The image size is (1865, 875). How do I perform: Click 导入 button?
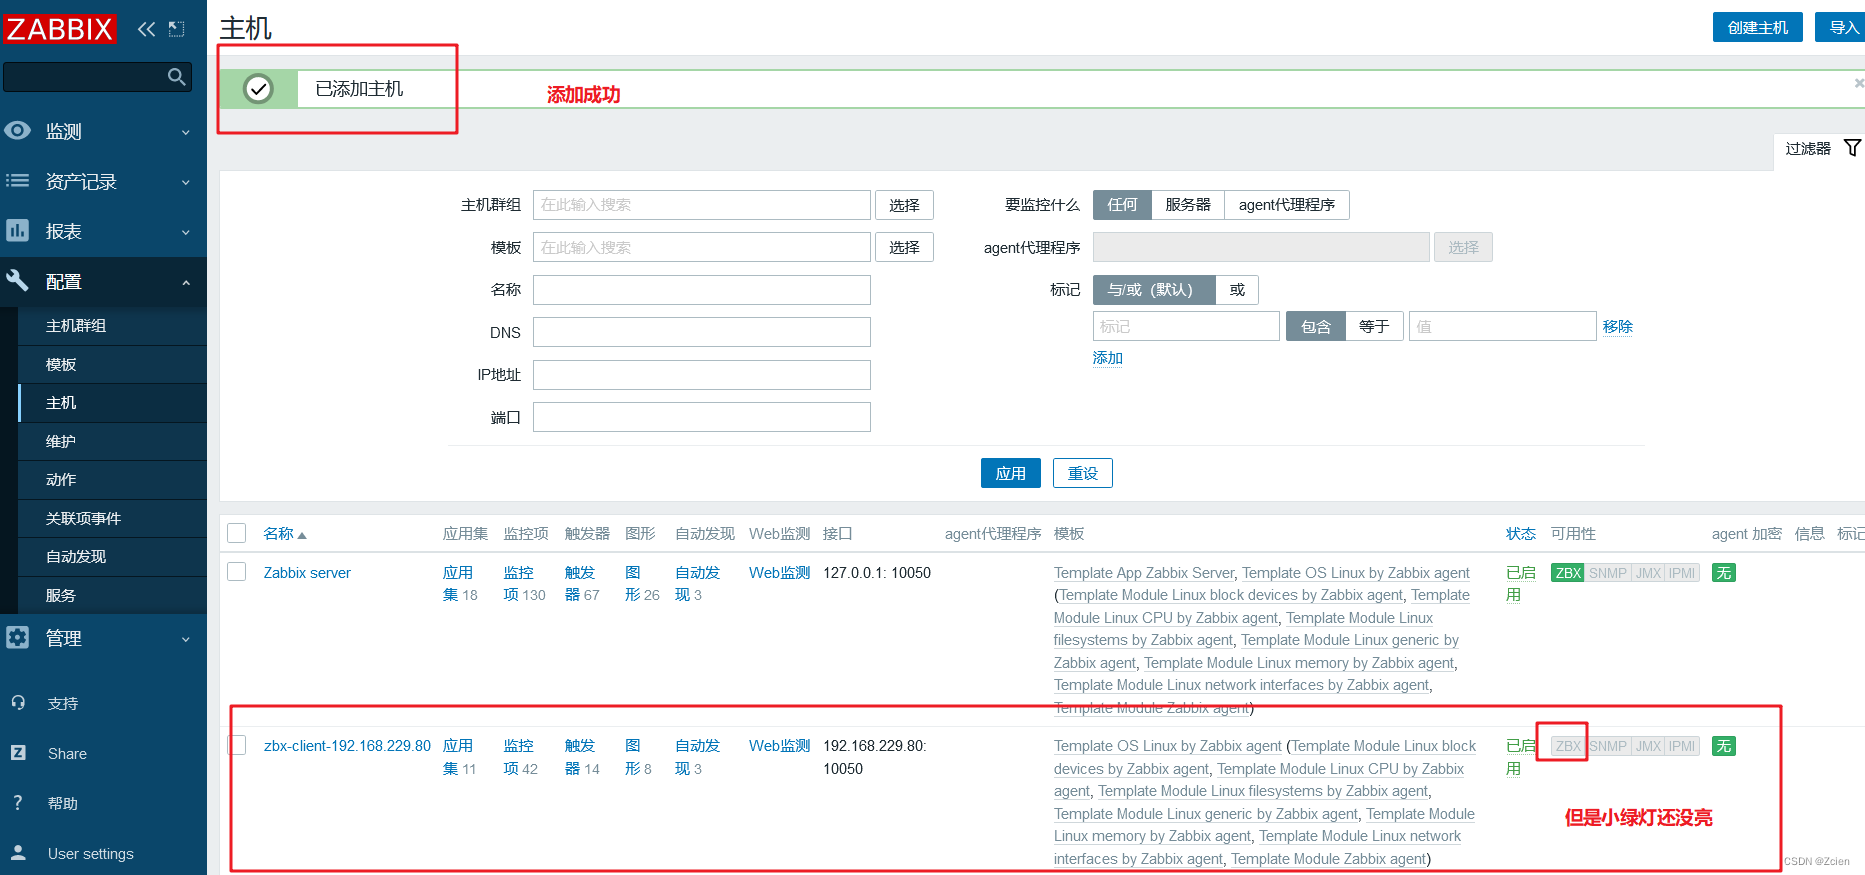click(x=1842, y=27)
